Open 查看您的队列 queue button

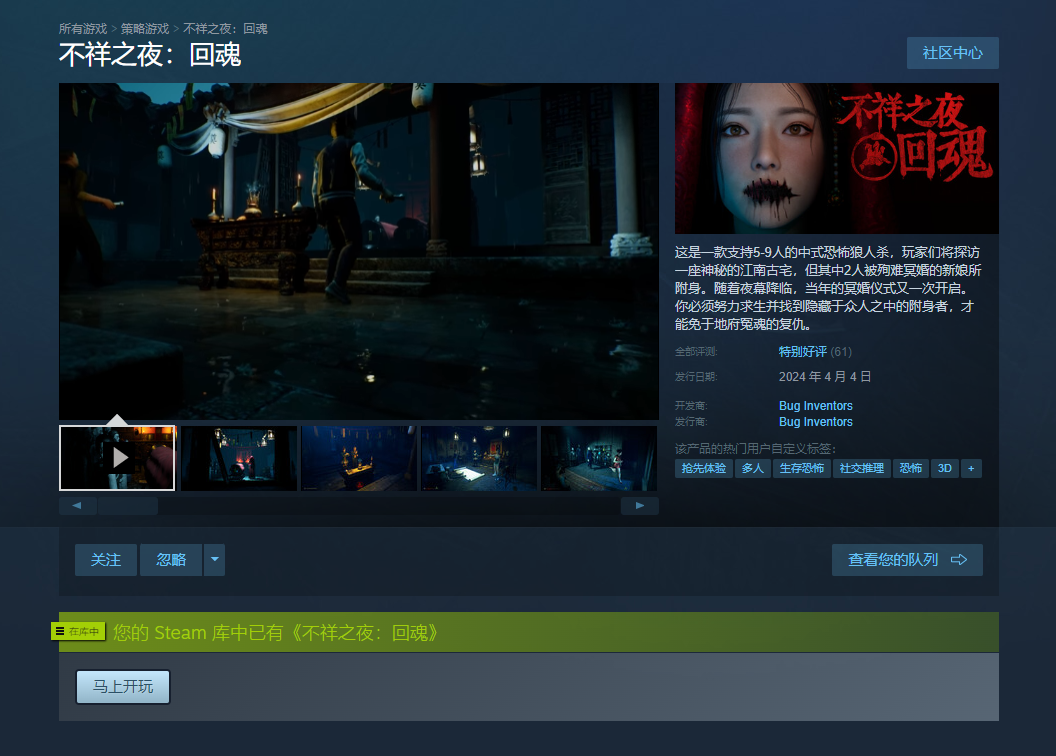(907, 560)
